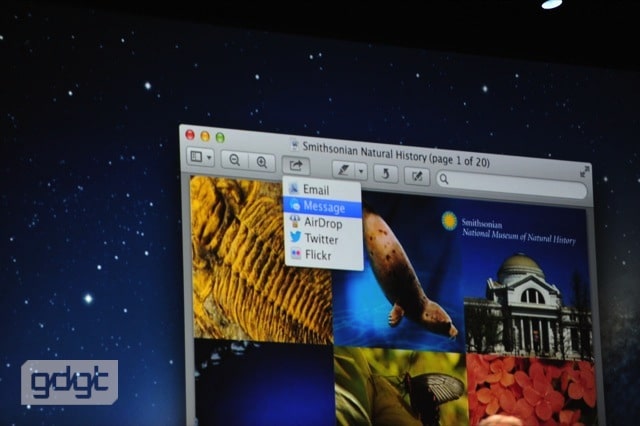
Task: Expand the sidebar view dropdown arrow
Action: [209, 158]
